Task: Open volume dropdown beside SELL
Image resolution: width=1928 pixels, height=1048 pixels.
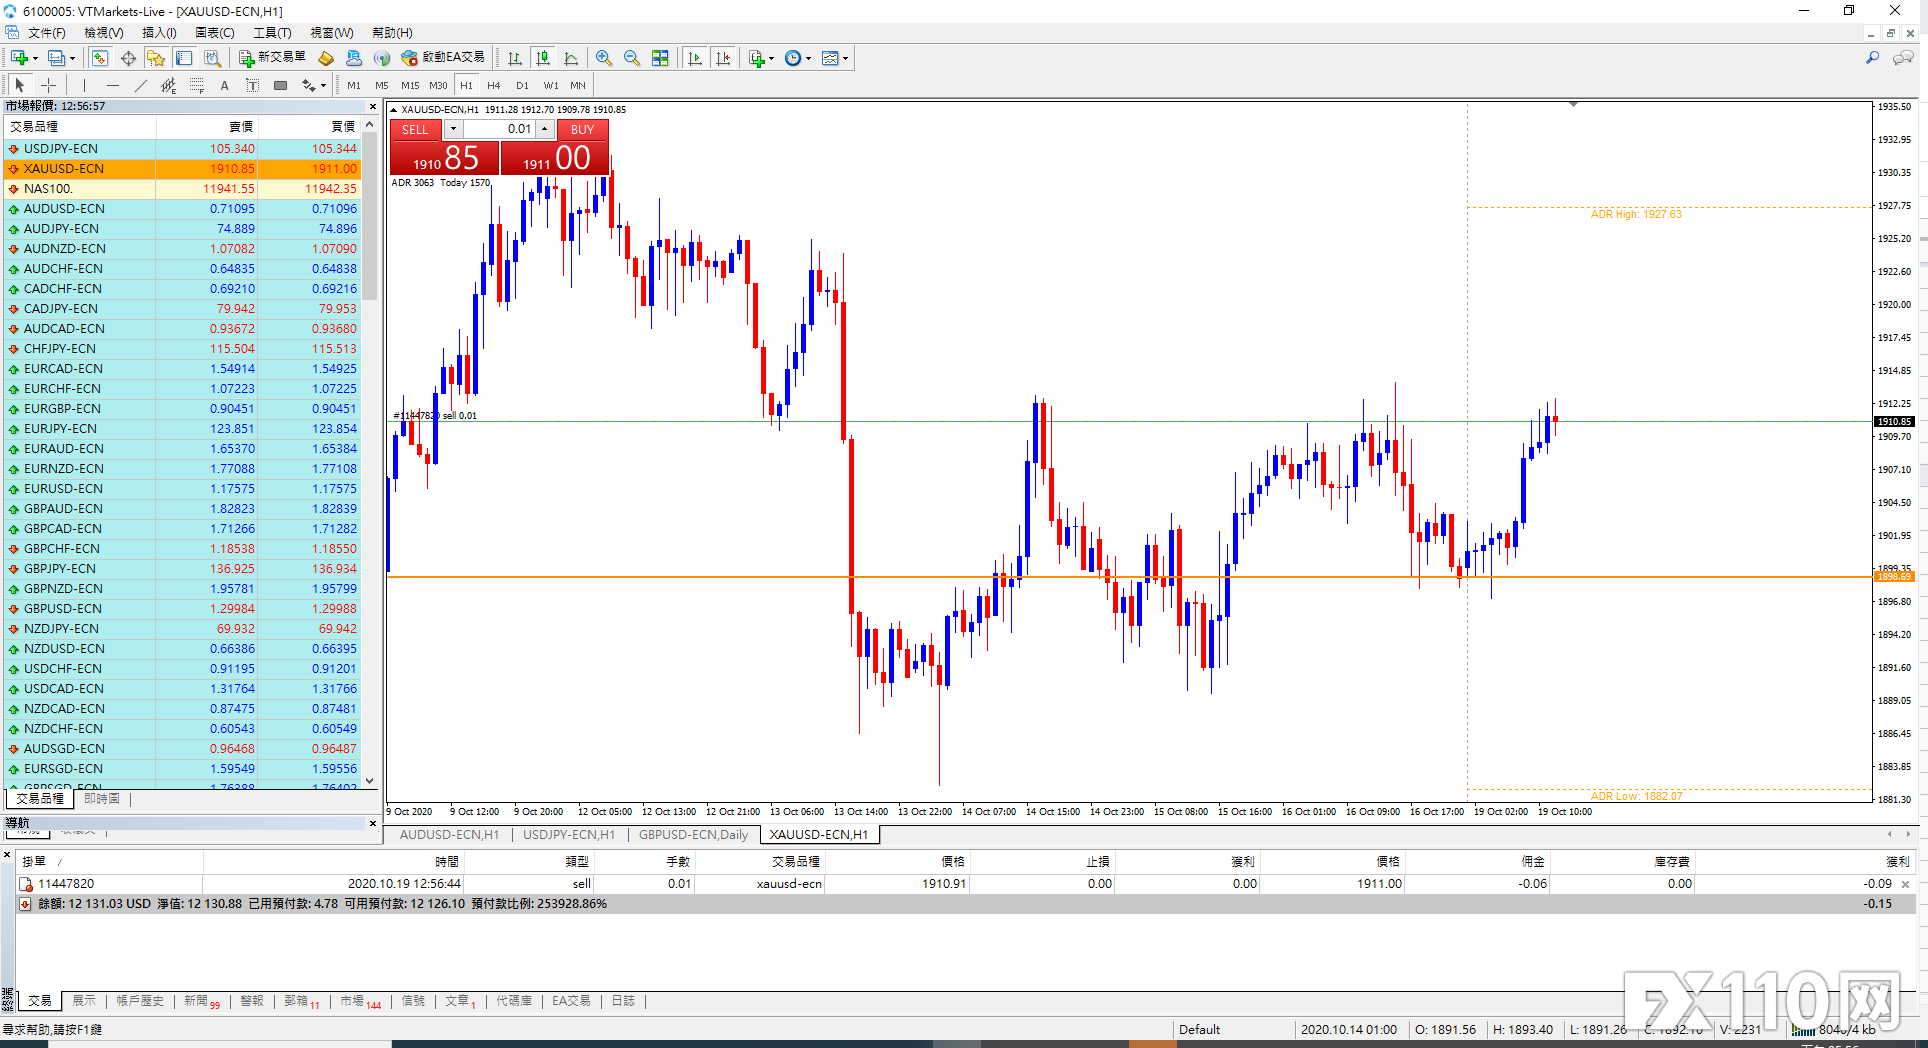Action: point(453,129)
